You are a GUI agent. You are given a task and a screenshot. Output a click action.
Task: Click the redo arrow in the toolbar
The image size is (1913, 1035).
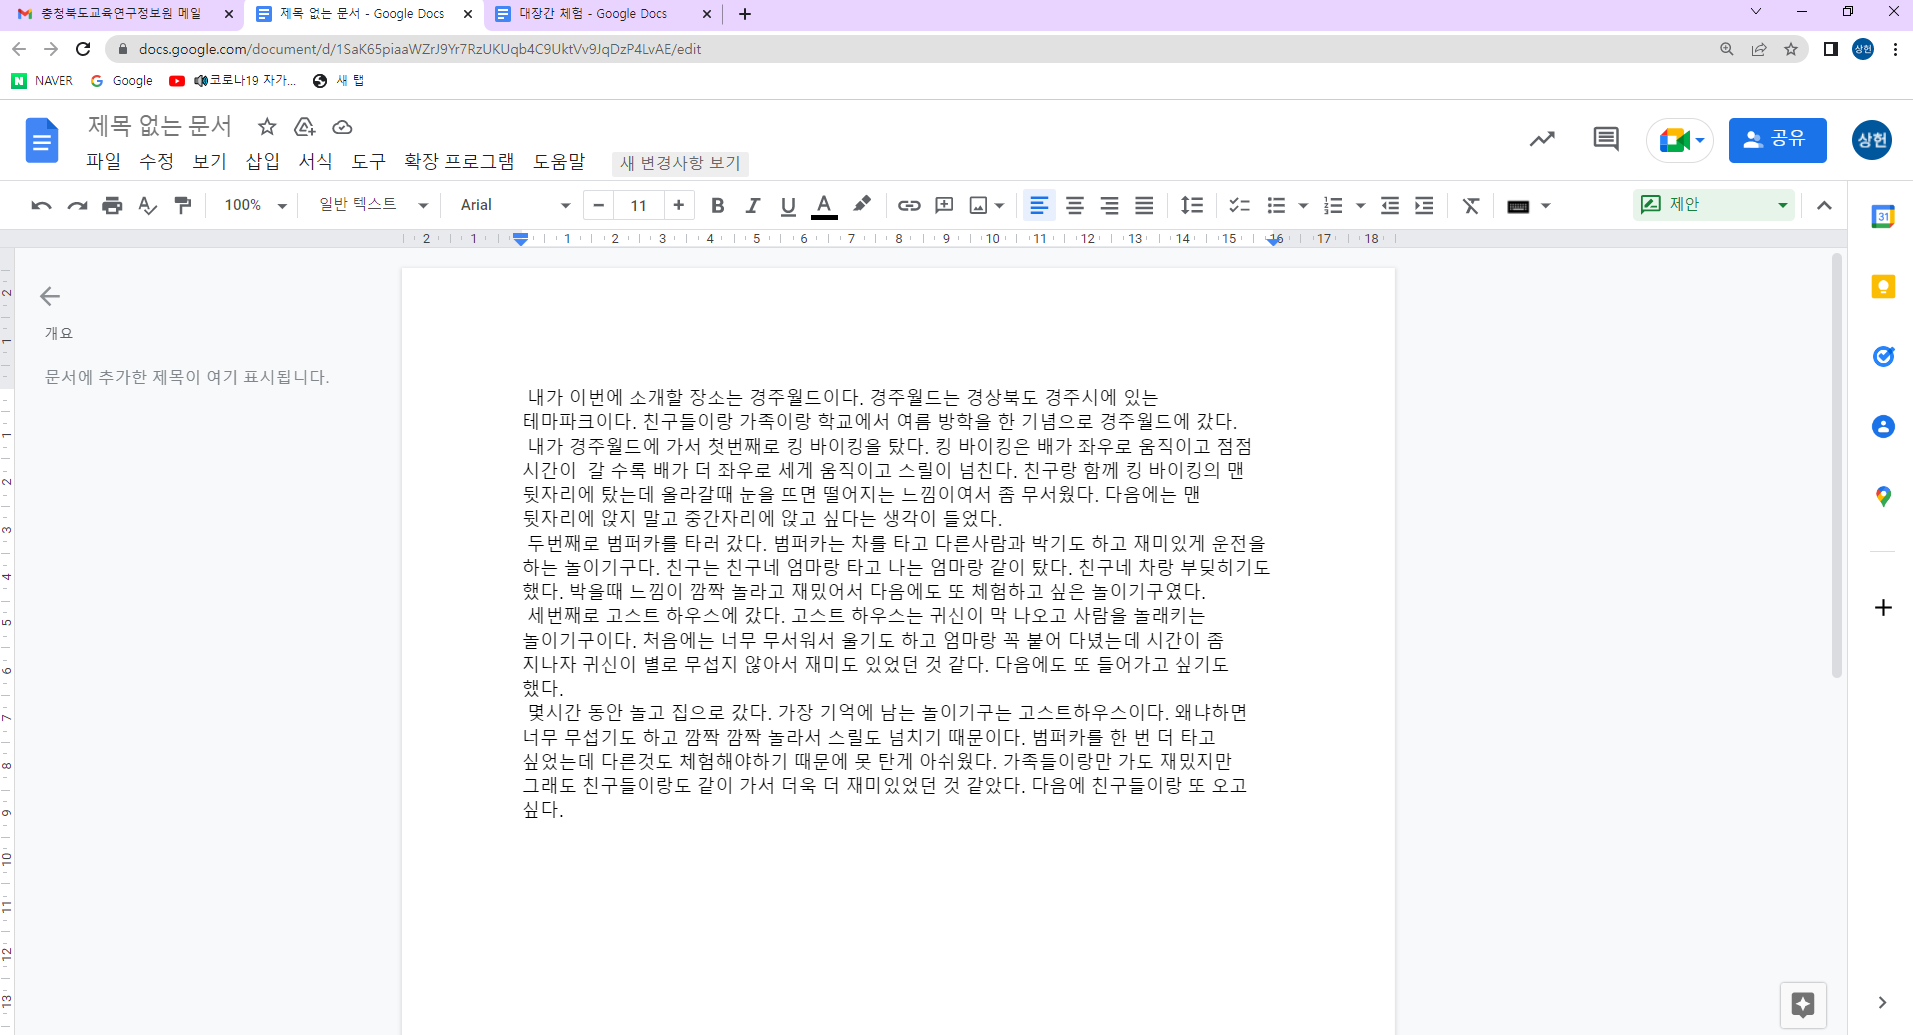tap(77, 206)
